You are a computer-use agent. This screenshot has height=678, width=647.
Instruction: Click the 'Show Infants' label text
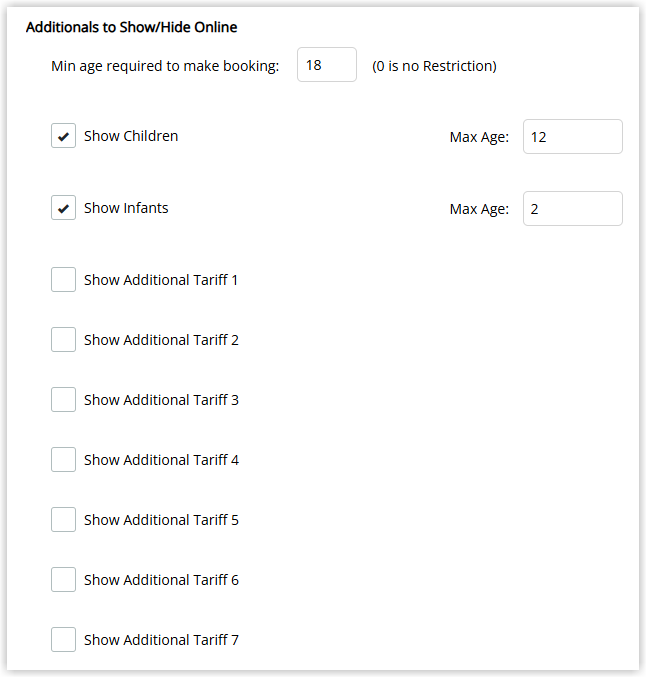[x=126, y=208]
